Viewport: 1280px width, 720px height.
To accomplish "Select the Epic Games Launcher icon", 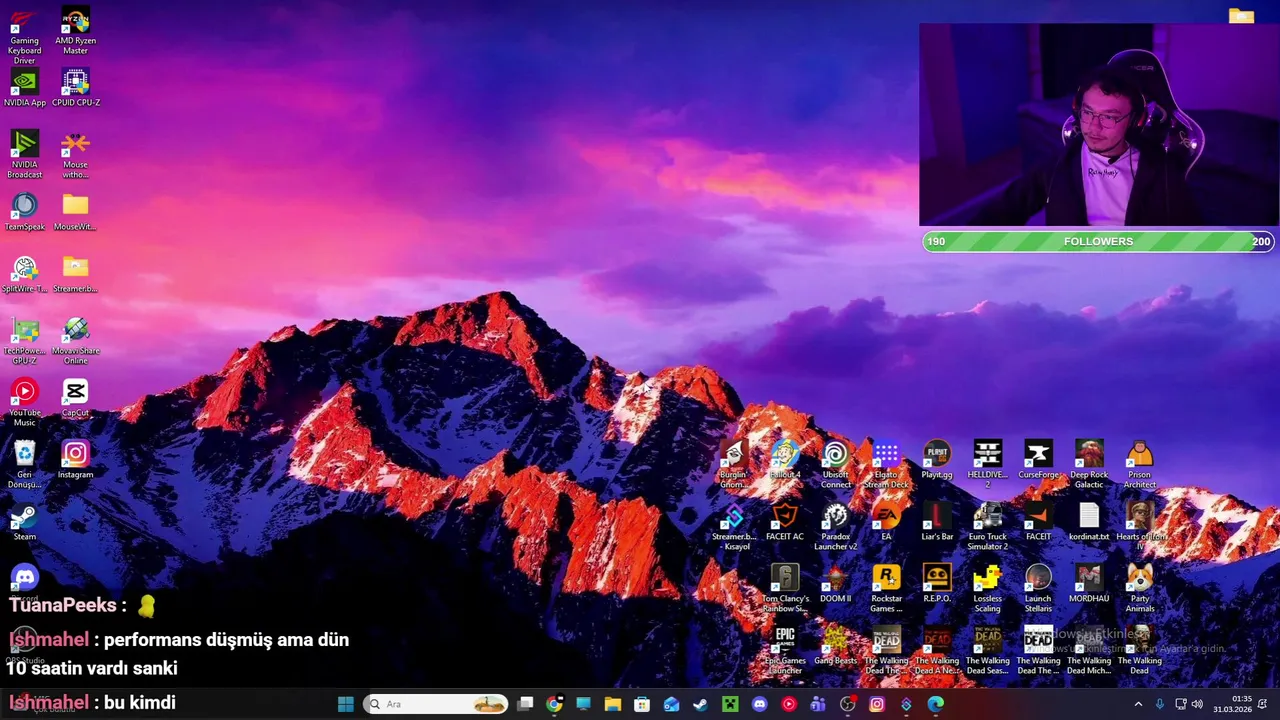I will (785, 651).
